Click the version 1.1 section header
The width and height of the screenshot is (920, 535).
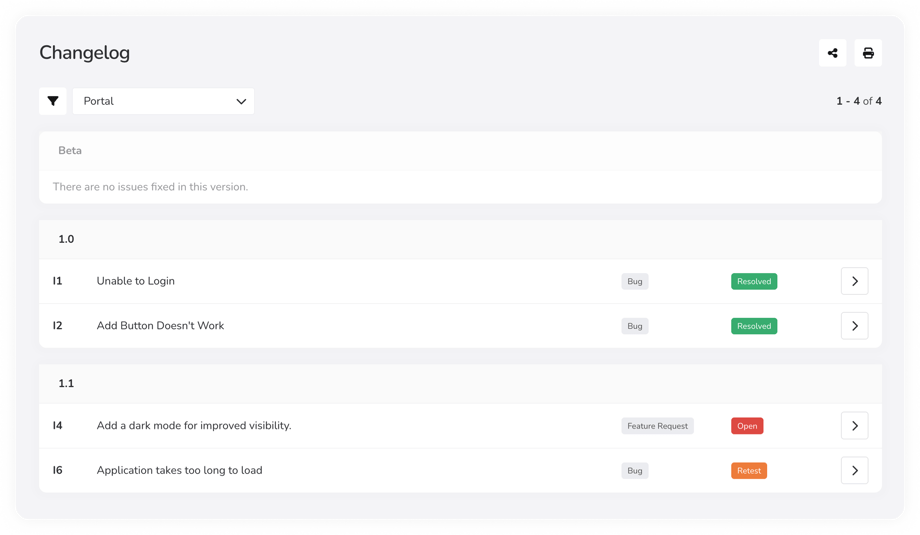pyautogui.click(x=67, y=384)
